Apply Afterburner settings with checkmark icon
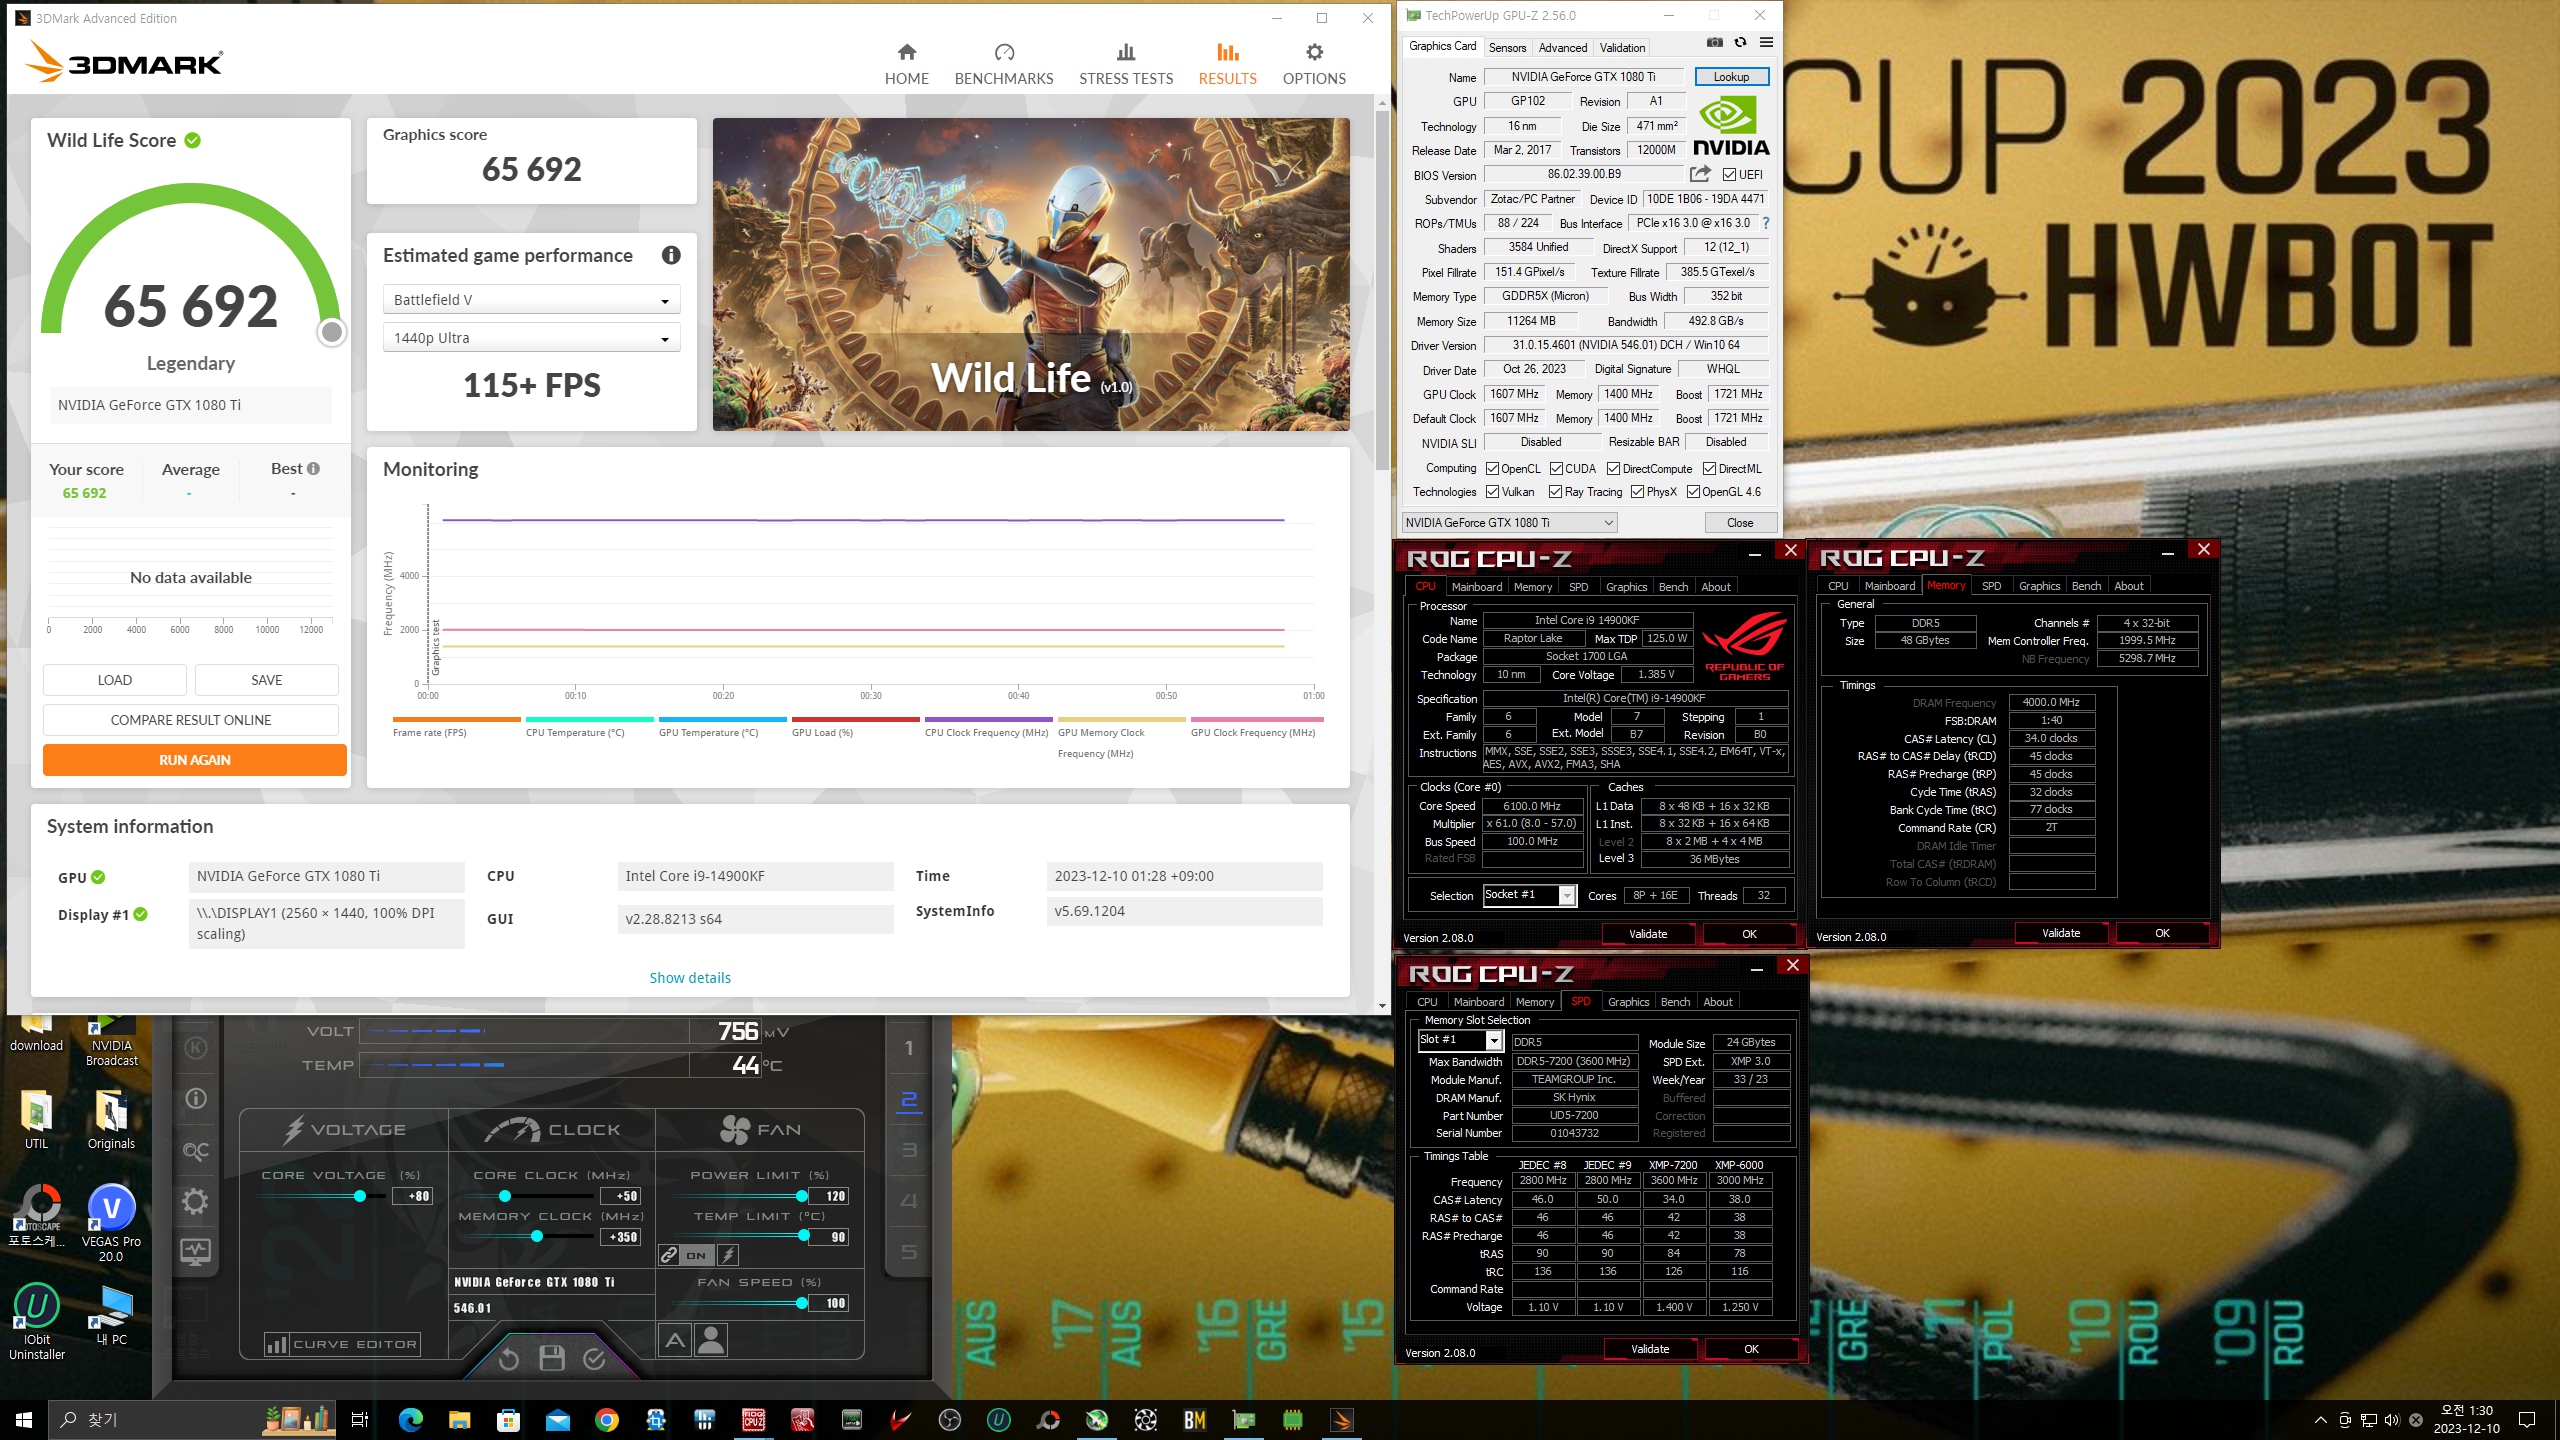 [x=594, y=1358]
